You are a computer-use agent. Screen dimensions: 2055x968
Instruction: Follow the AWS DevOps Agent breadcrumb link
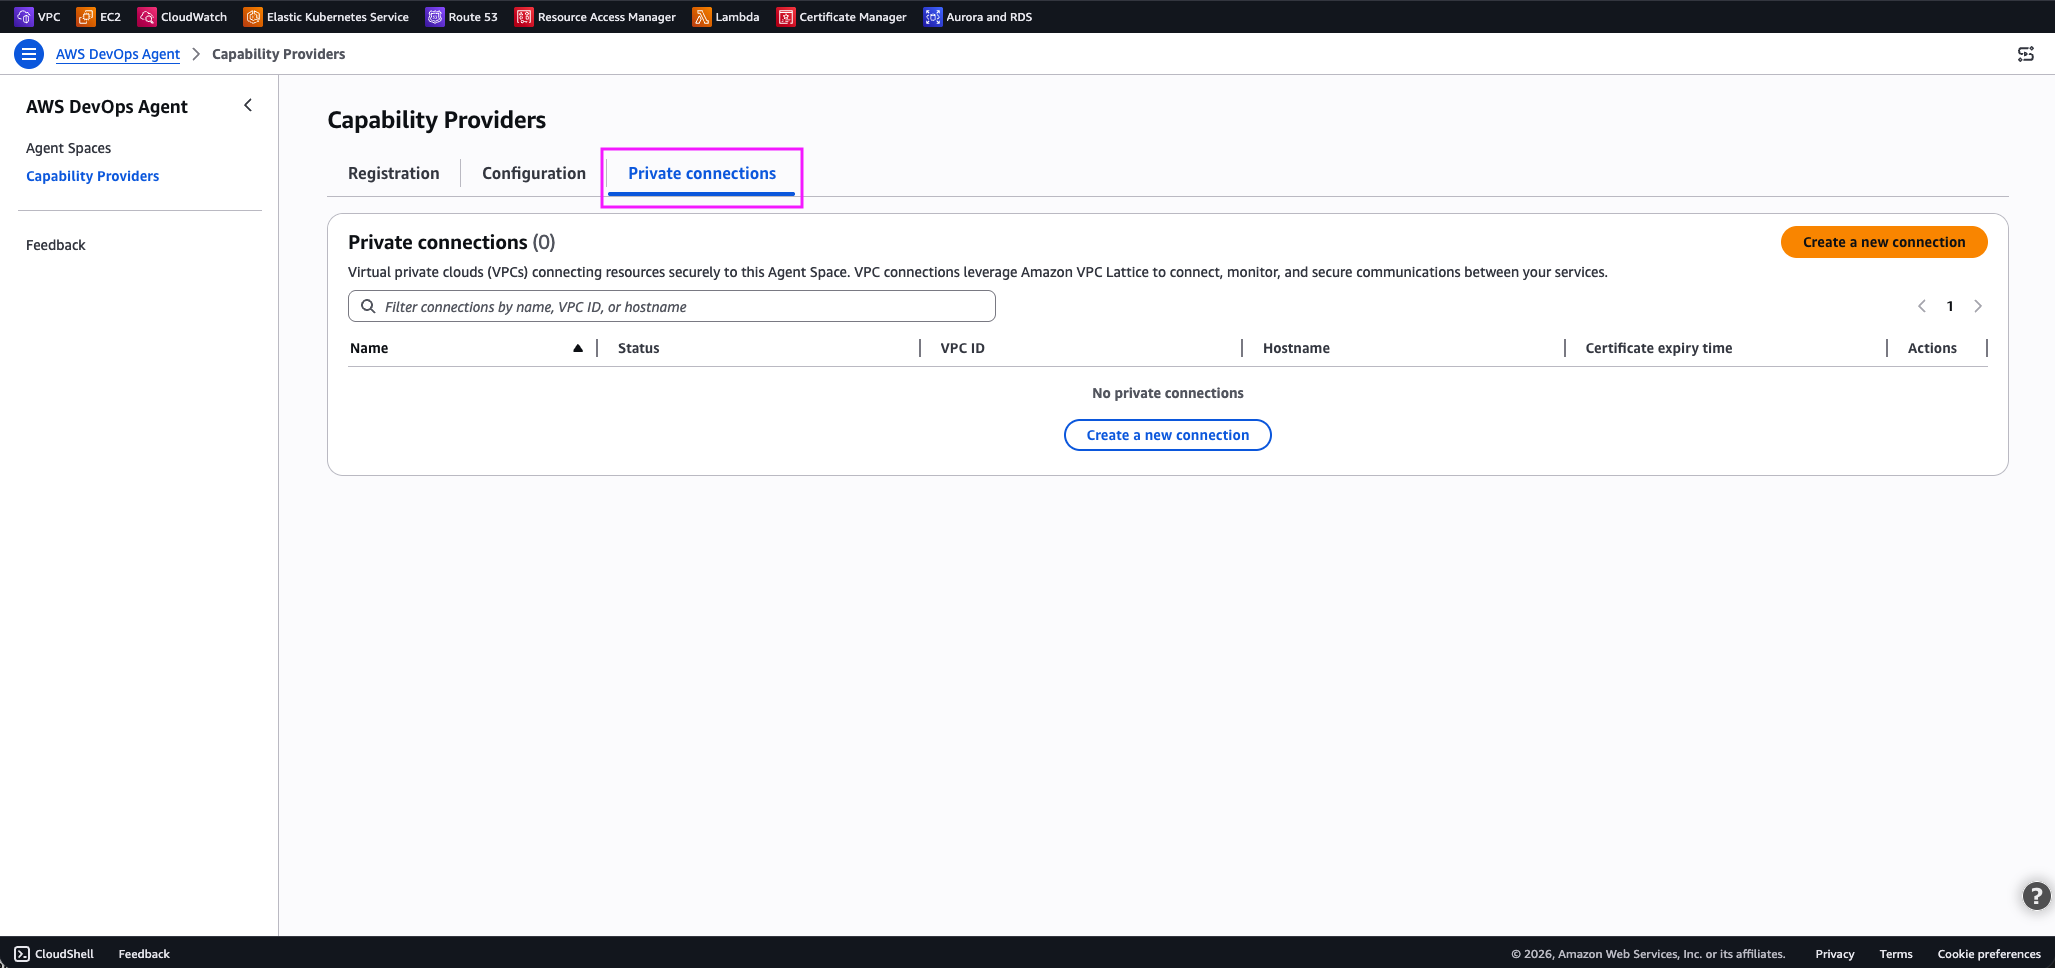(118, 54)
